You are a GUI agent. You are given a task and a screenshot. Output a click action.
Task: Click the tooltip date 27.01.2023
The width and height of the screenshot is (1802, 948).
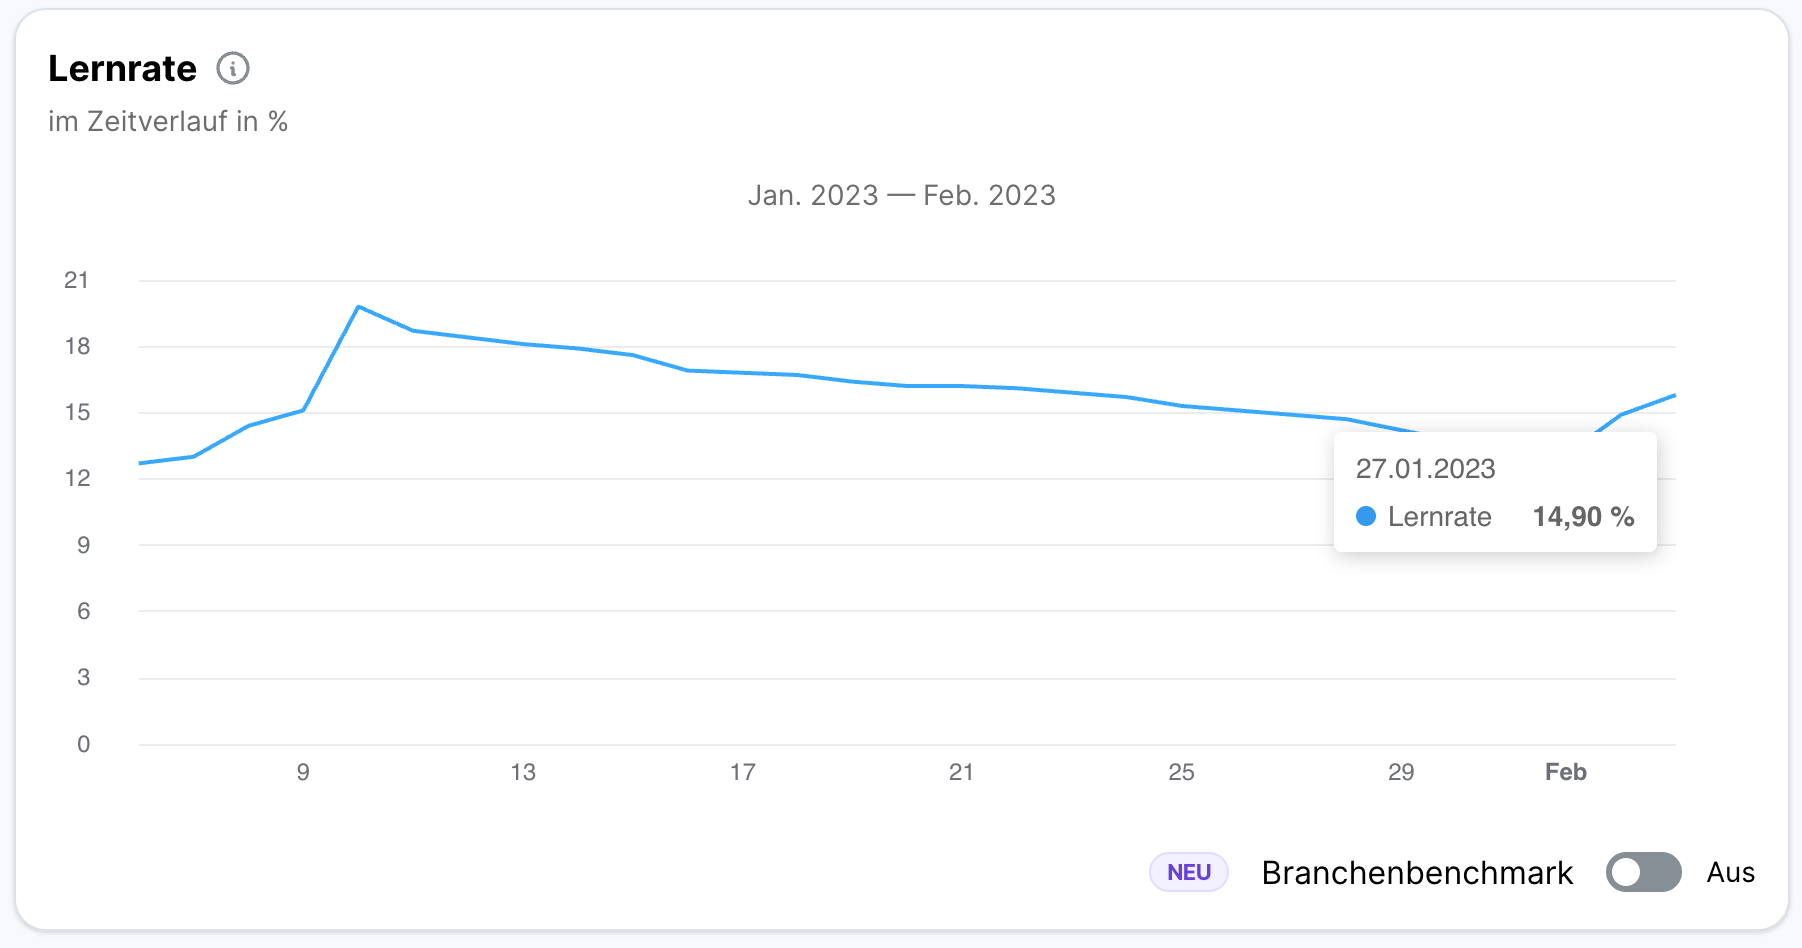tap(1425, 469)
